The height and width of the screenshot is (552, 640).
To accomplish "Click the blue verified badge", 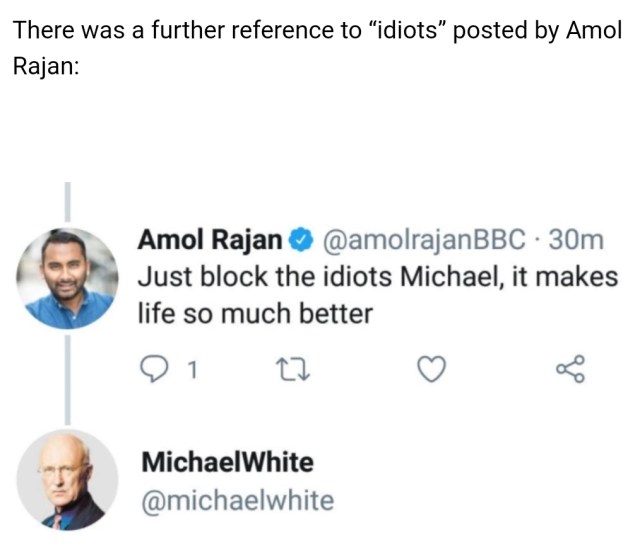I will pyautogui.click(x=299, y=240).
